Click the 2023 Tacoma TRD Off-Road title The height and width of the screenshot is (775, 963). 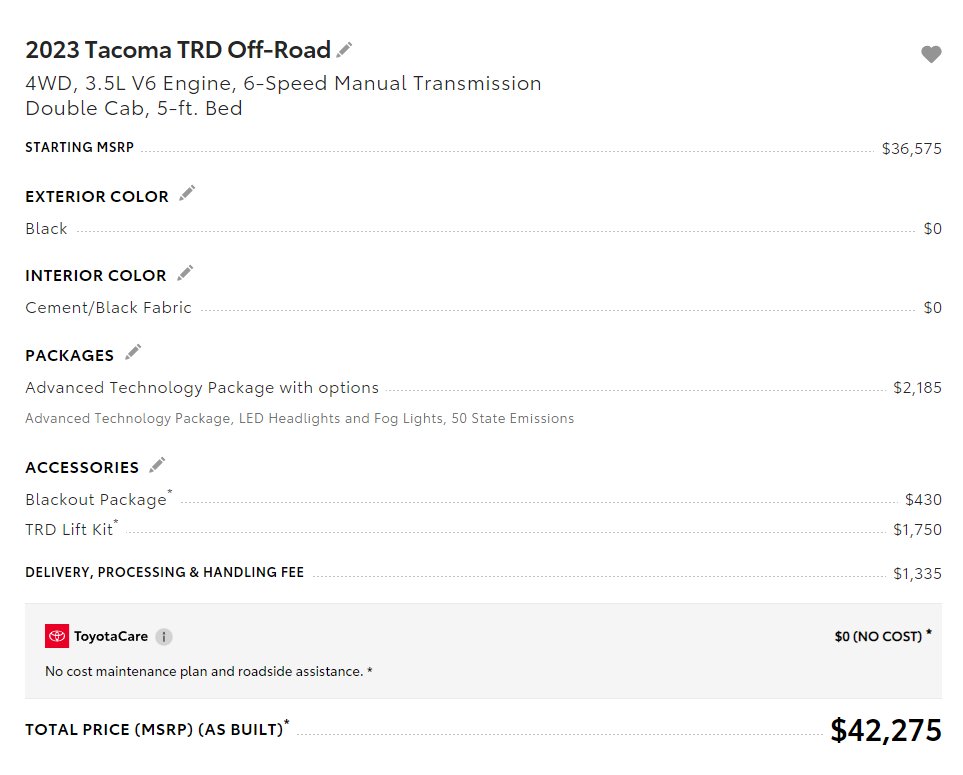pyautogui.click(x=178, y=50)
